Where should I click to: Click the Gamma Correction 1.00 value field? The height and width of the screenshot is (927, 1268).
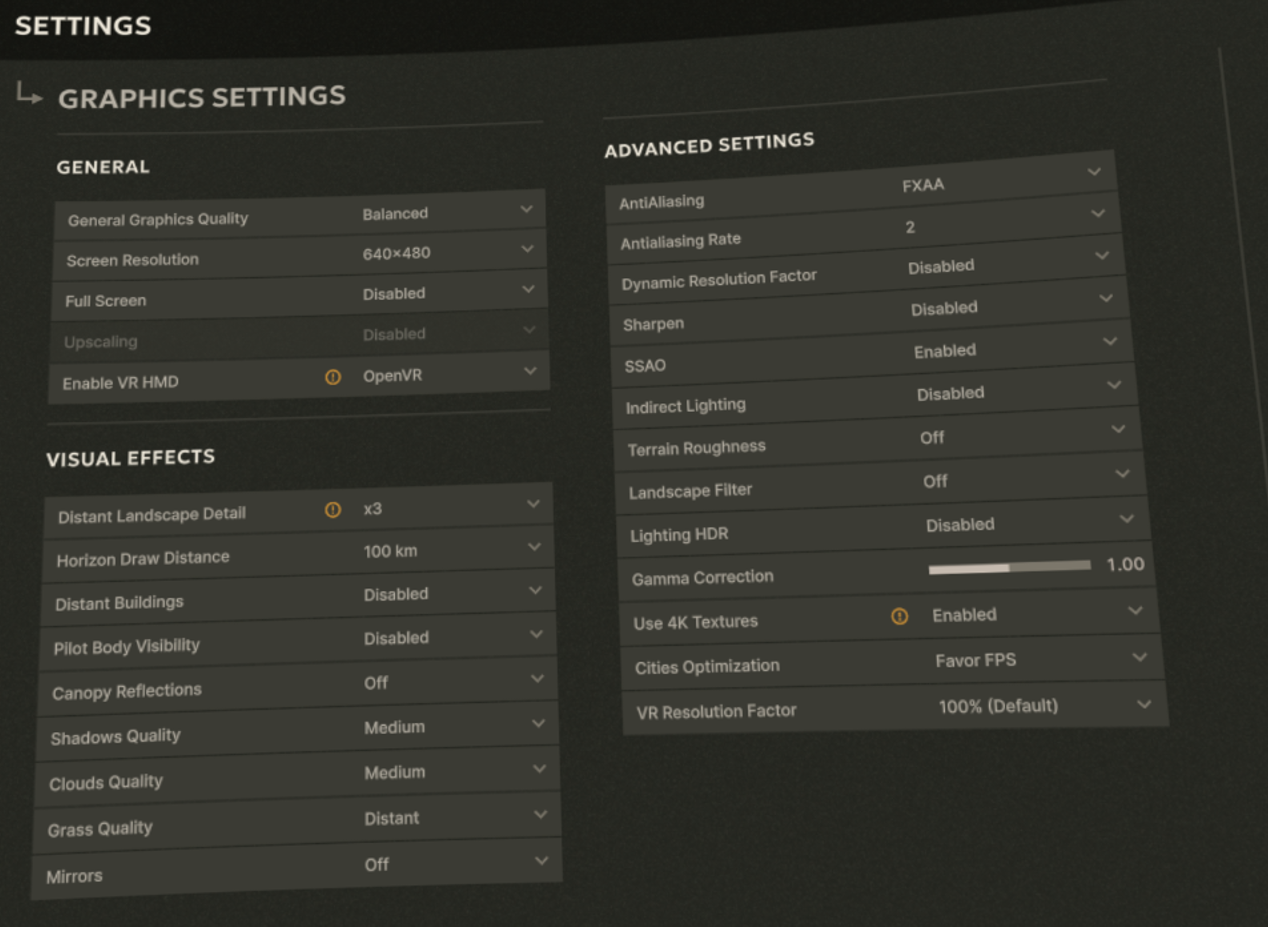(x=1125, y=565)
